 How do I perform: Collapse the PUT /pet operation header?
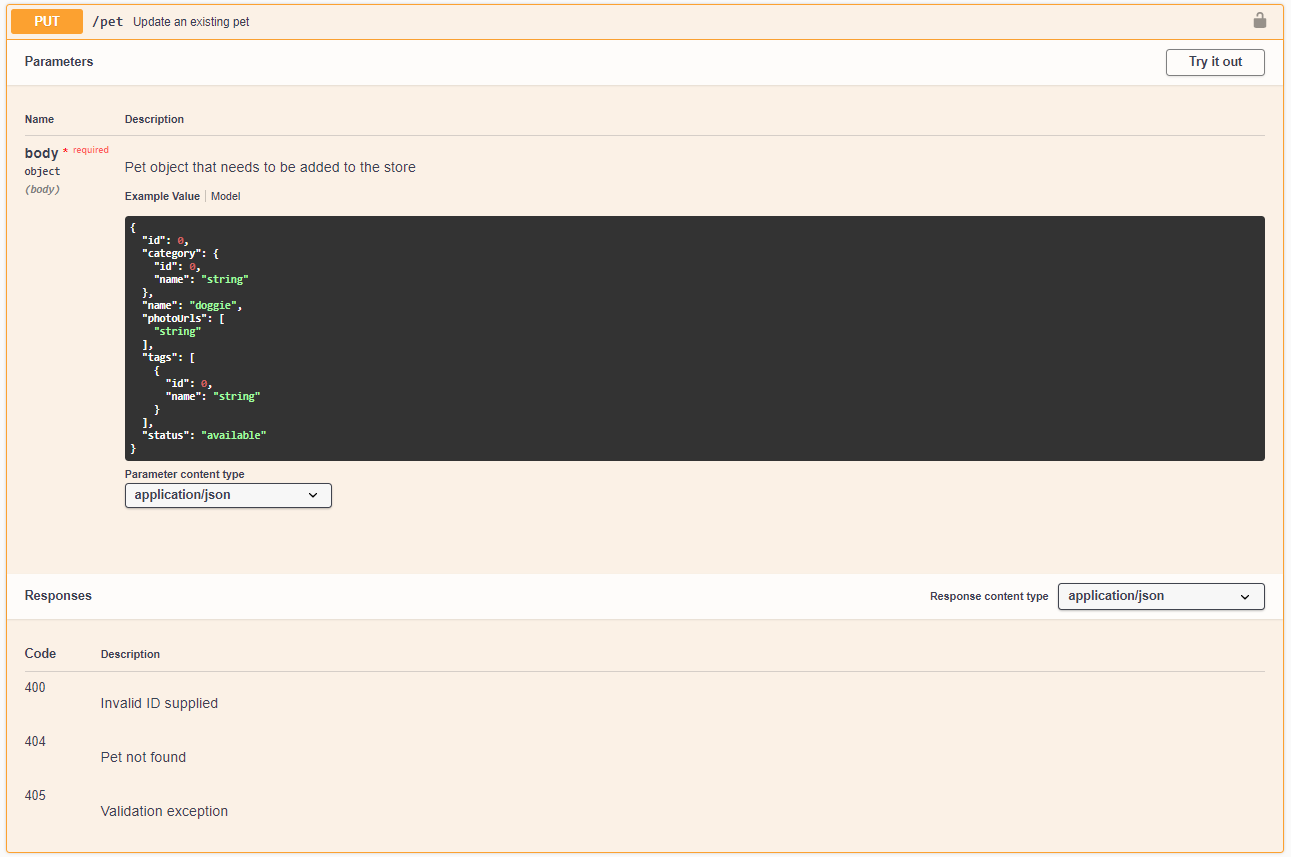[645, 21]
